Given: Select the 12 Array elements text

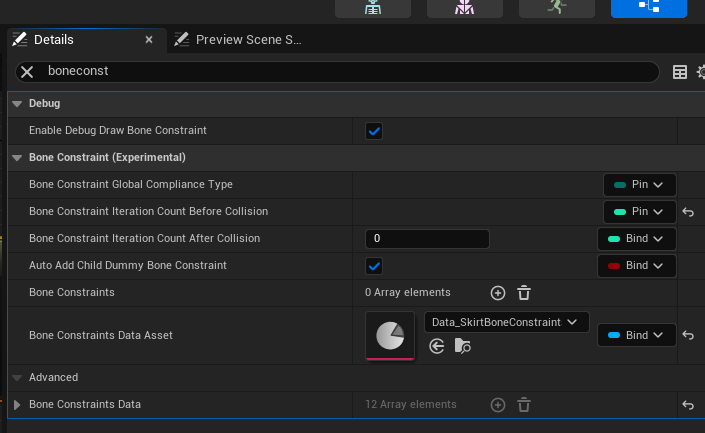Looking at the screenshot, I should (x=411, y=404).
